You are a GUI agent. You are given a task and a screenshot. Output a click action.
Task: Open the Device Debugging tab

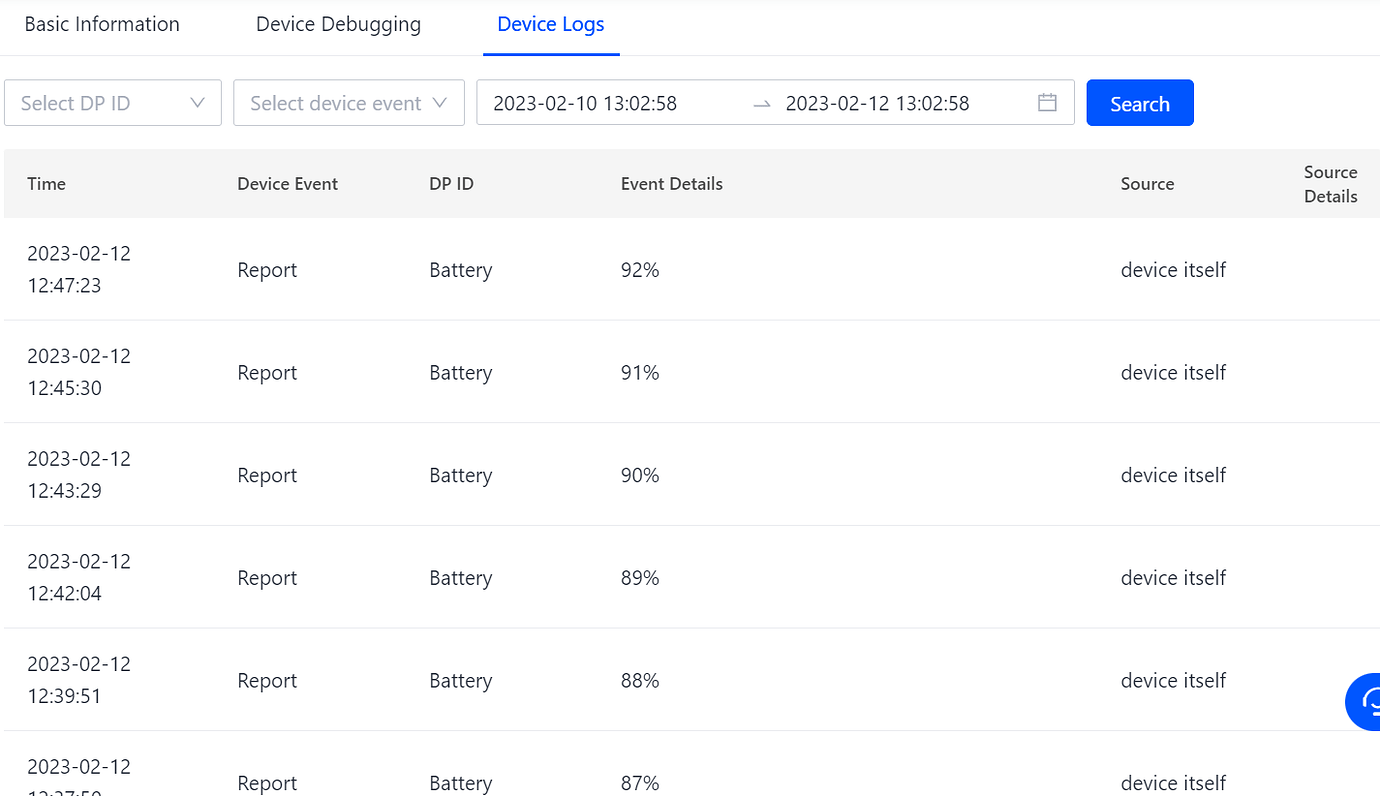tap(338, 24)
